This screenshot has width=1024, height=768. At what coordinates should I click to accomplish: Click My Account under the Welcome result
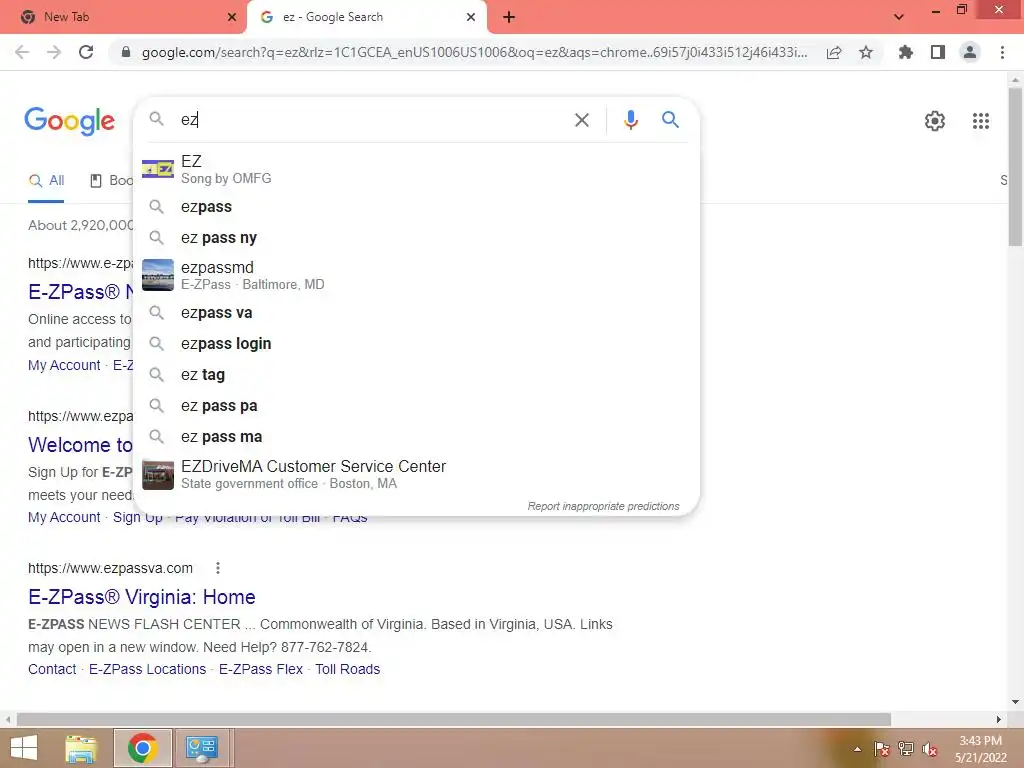[64, 517]
